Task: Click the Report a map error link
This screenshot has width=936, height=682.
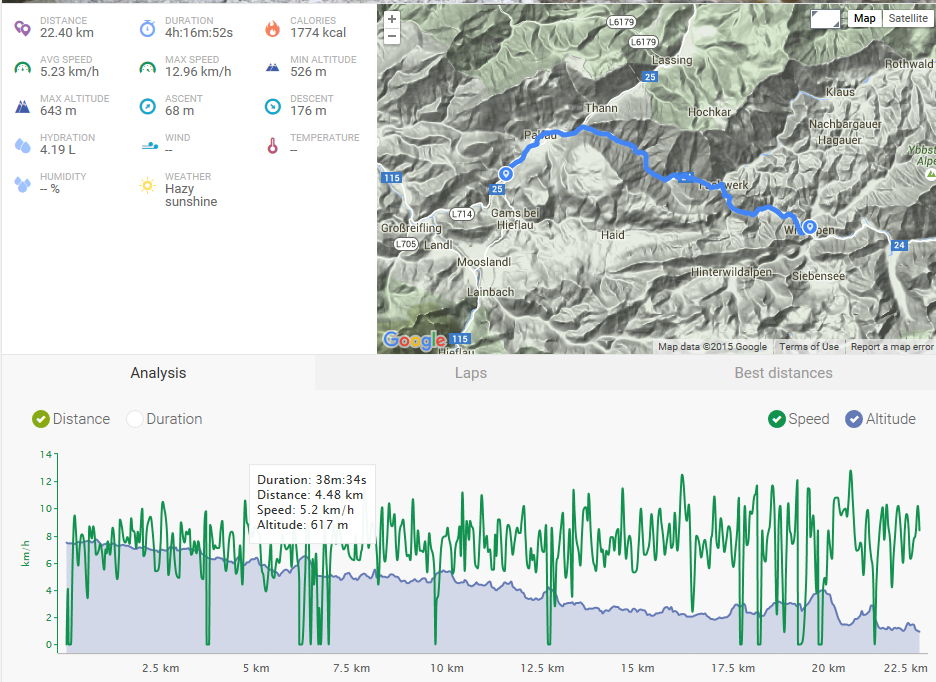Action: (892, 346)
